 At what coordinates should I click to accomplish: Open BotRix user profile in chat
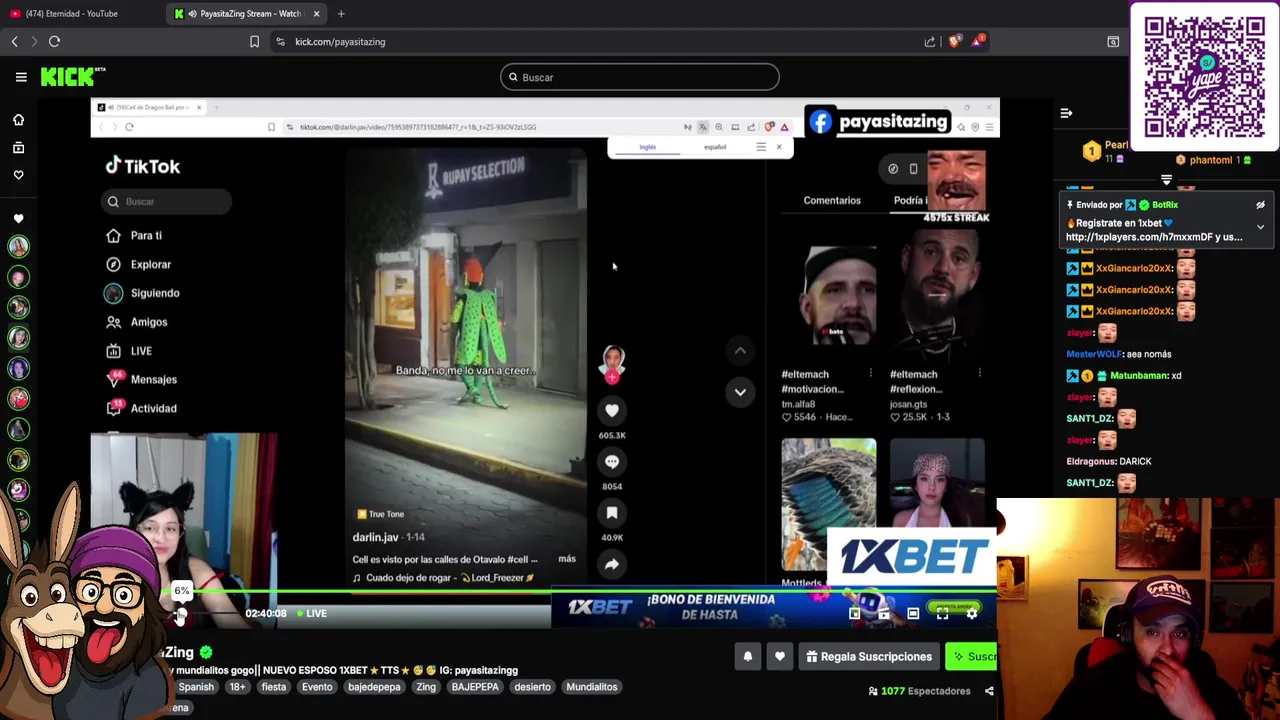1165,205
